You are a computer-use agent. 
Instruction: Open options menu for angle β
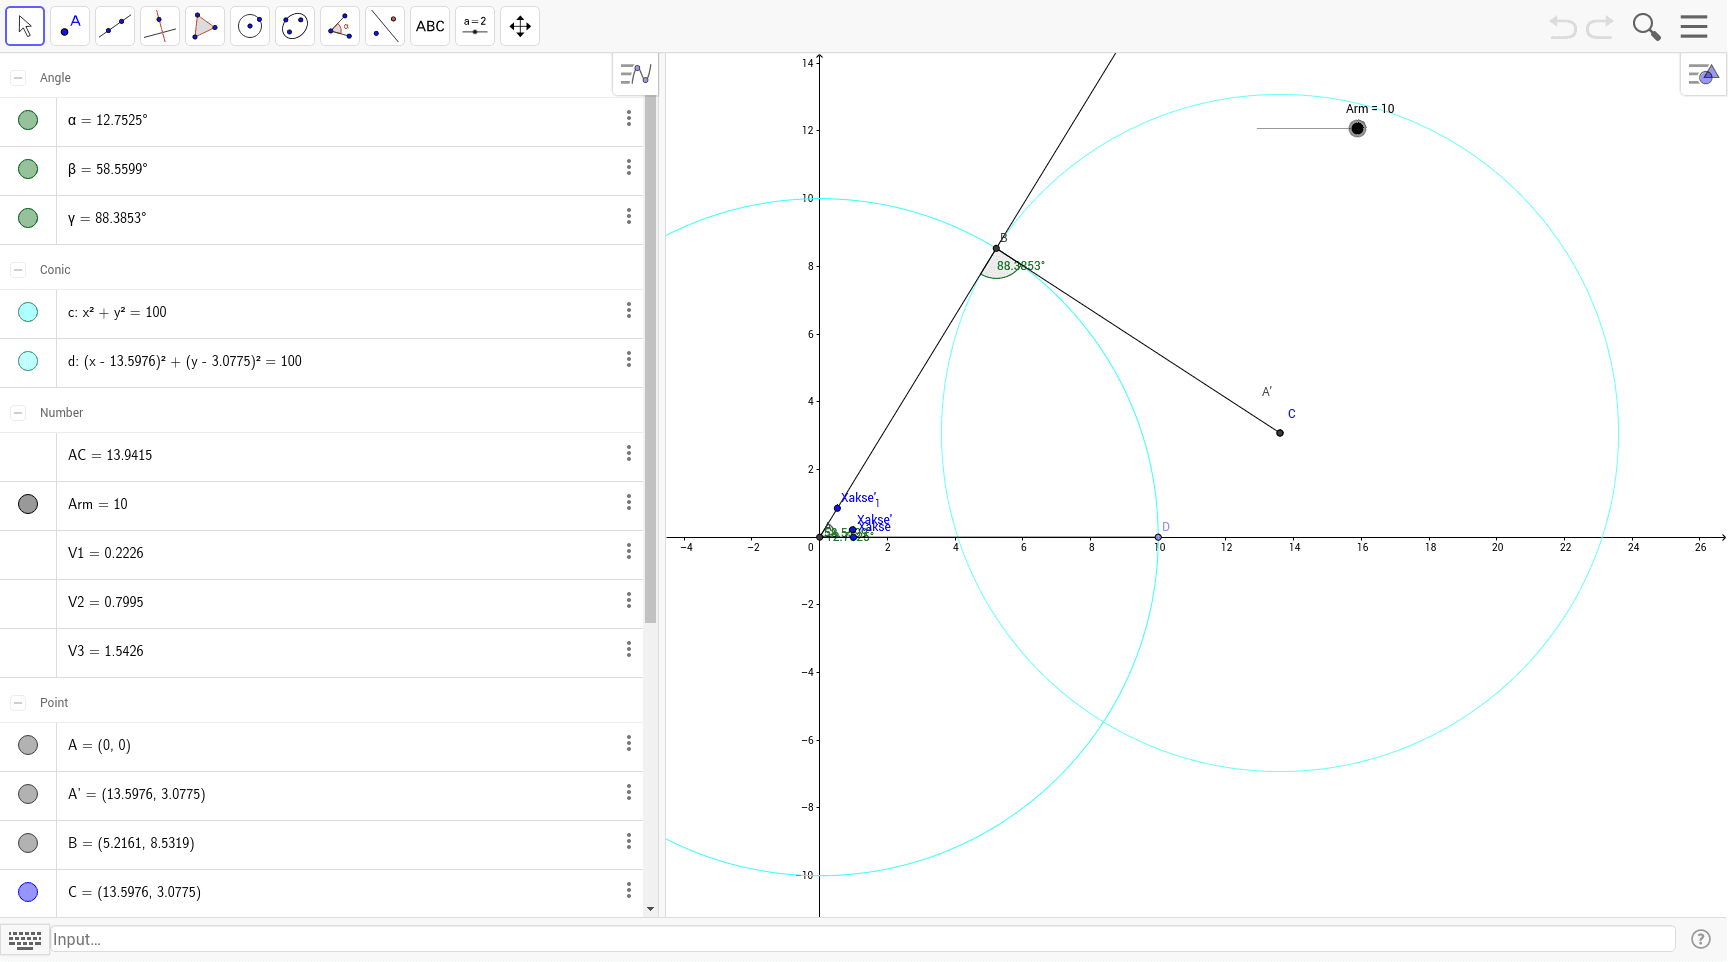(629, 167)
